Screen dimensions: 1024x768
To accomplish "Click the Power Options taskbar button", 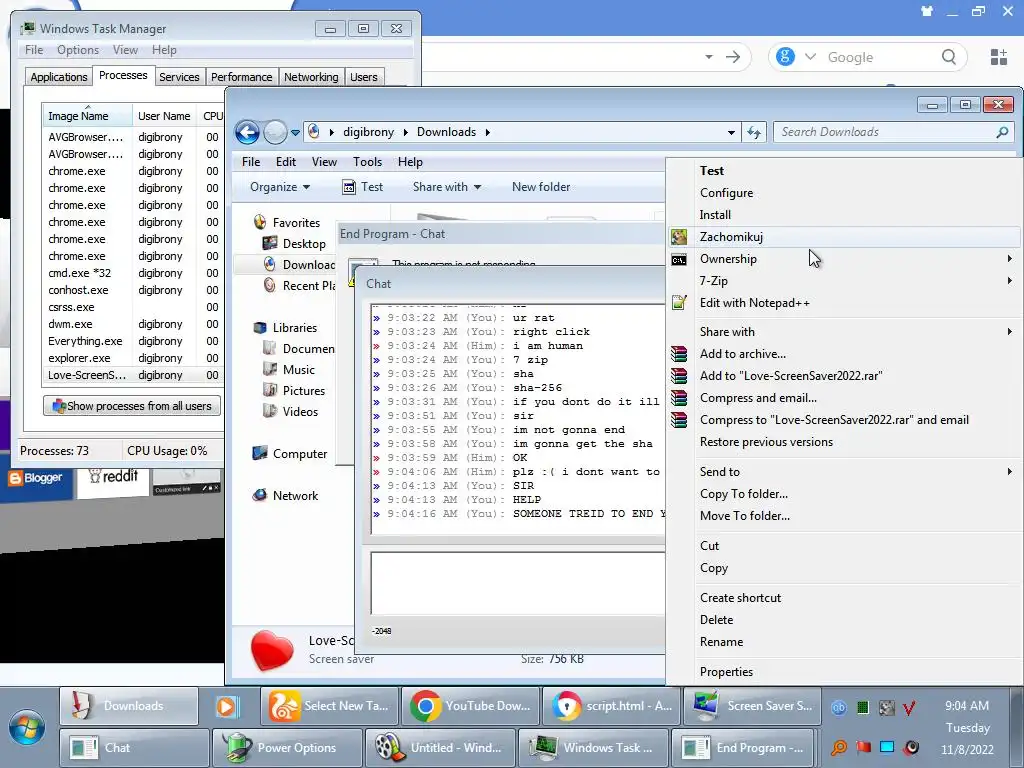I will 286,748.
